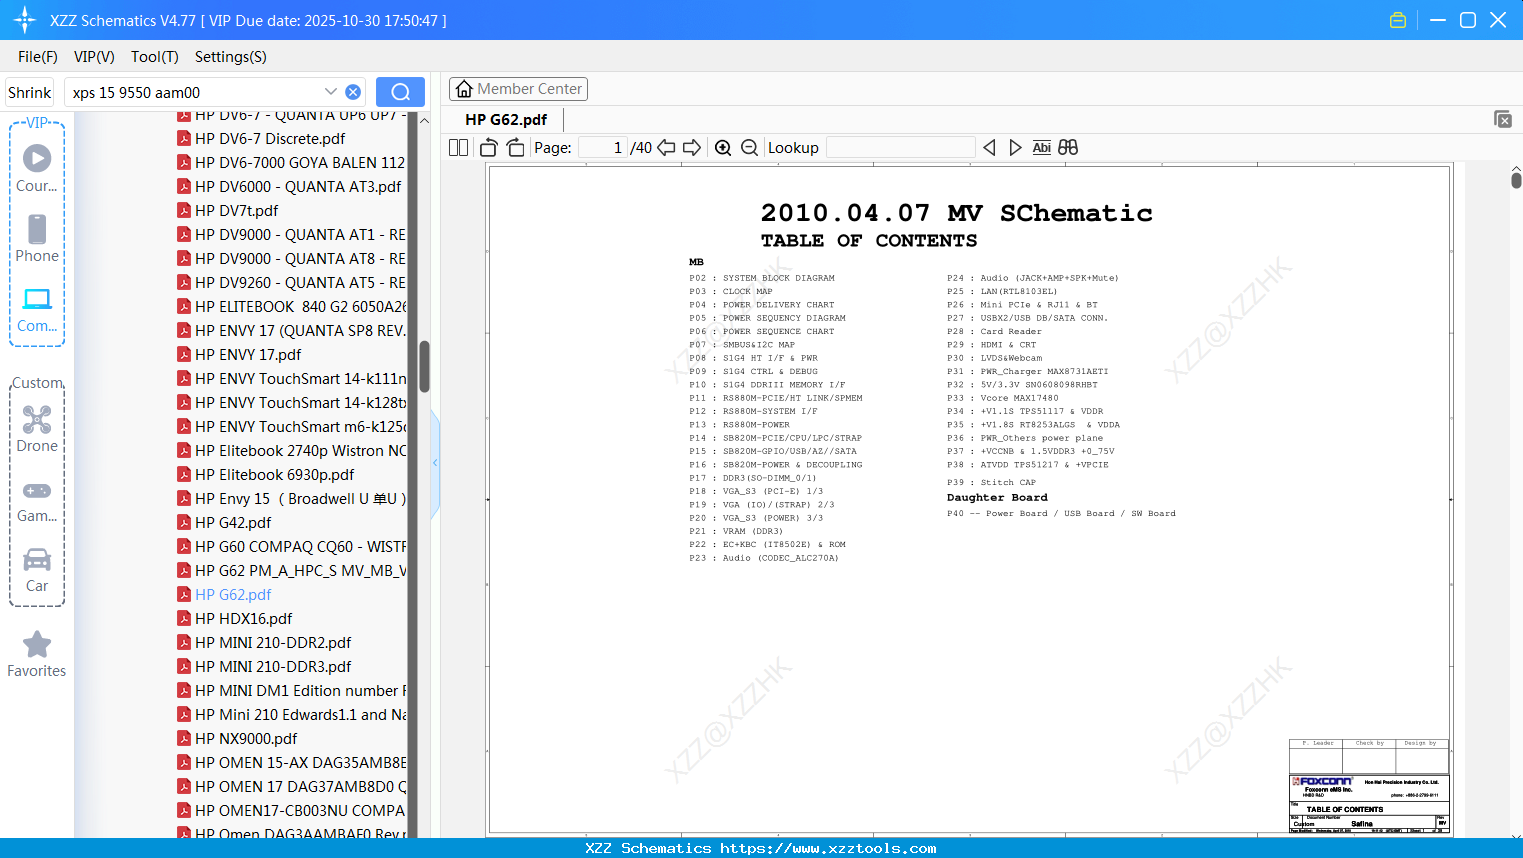This screenshot has width=1523, height=858.
Task: Open the search history dropdown arrow
Action: pyautogui.click(x=331, y=91)
